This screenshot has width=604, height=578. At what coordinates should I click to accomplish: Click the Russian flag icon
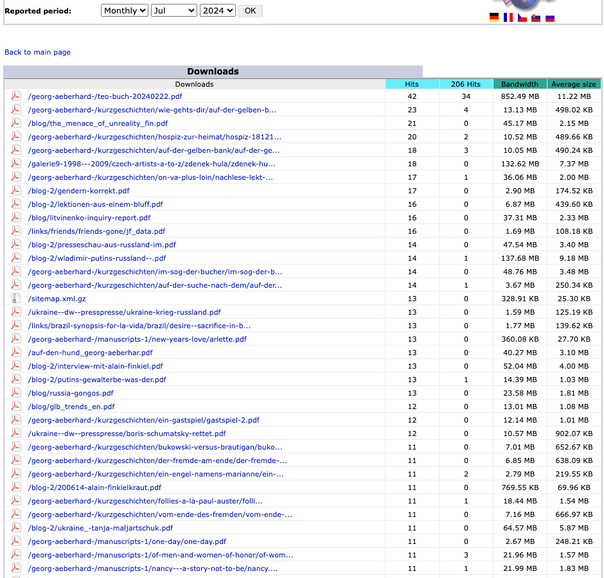click(x=550, y=18)
